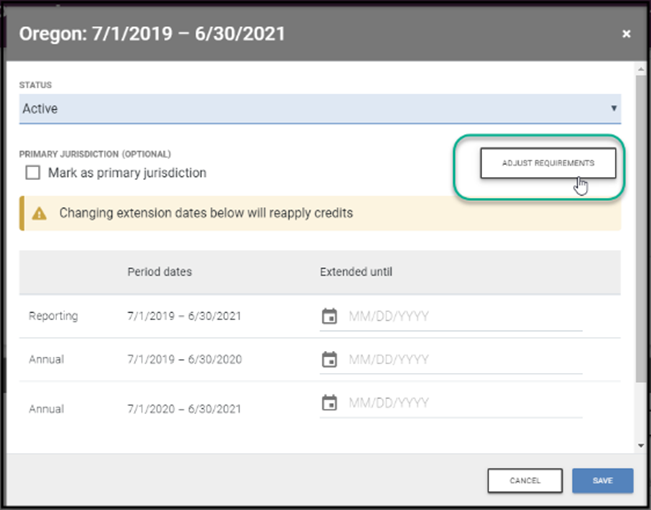
Task: Click the yellow warning triangle icon
Action: (39, 213)
